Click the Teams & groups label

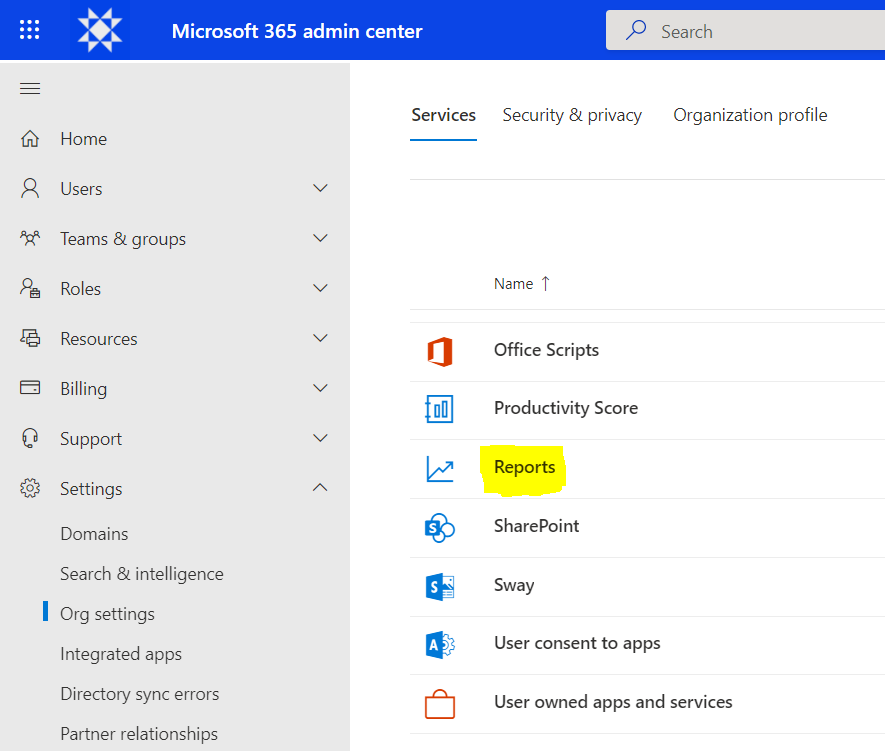123,239
